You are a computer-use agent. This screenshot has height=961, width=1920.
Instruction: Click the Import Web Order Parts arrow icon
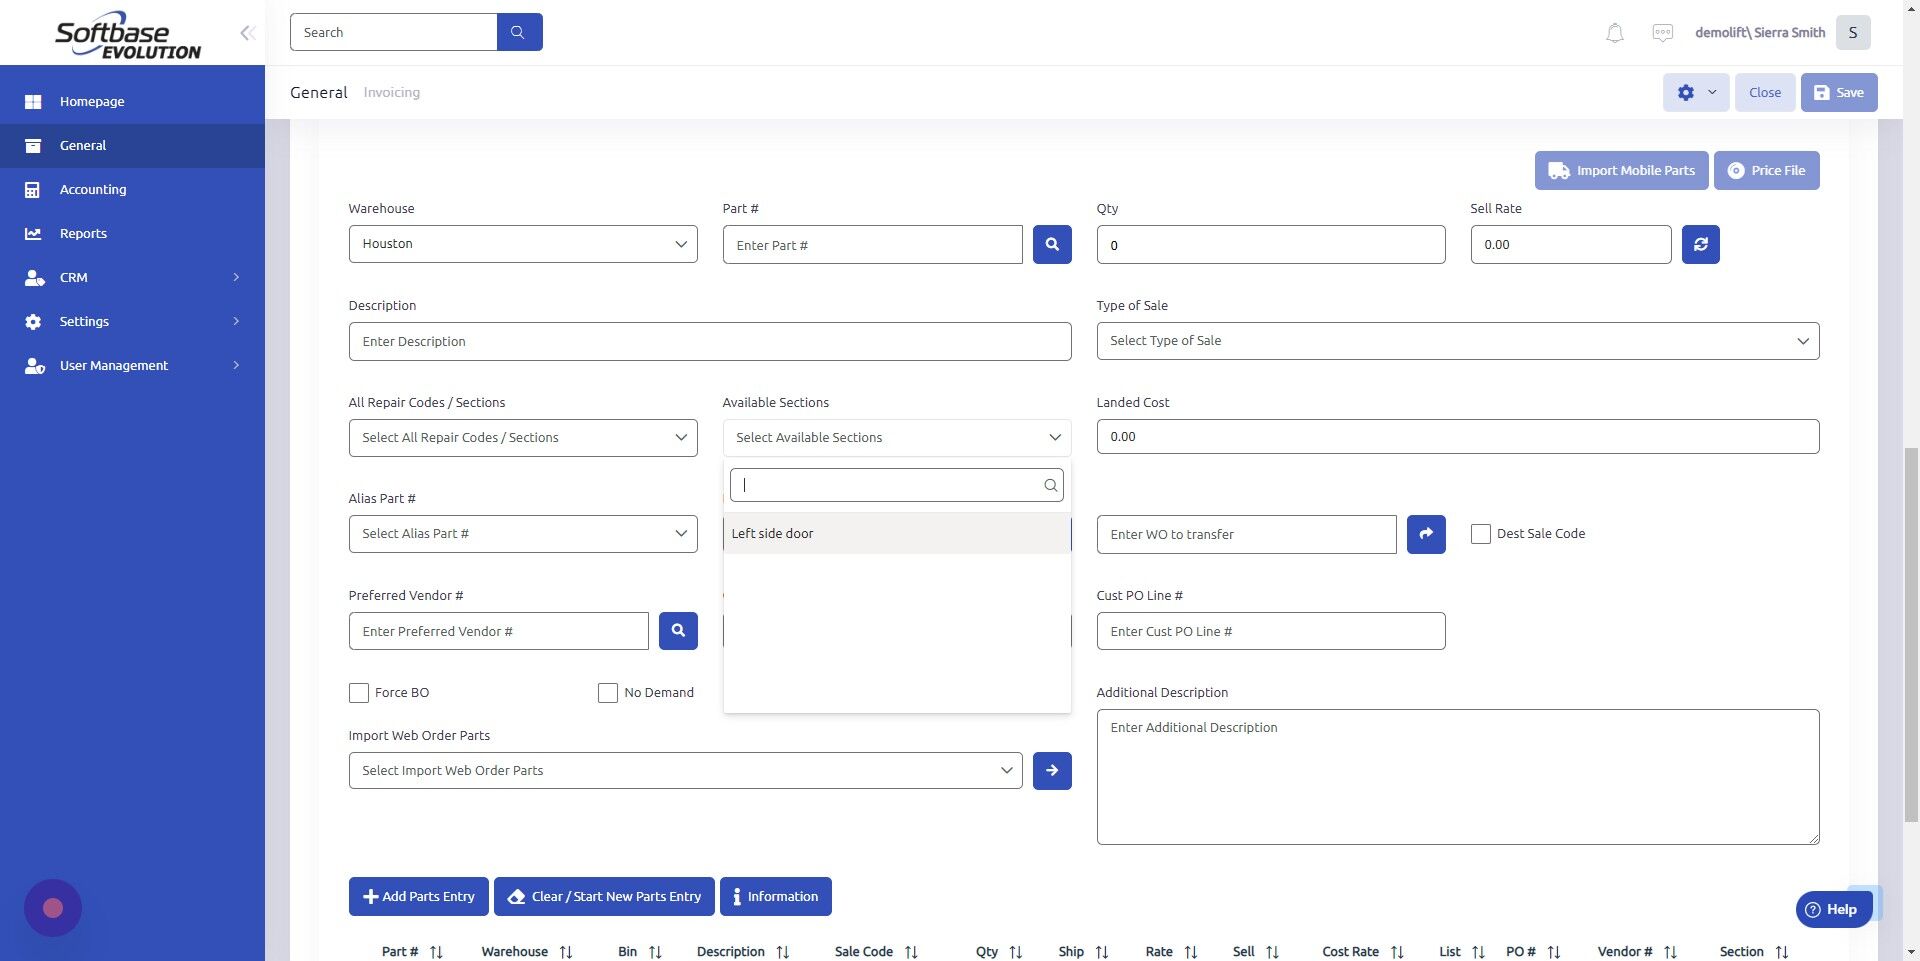click(x=1051, y=770)
